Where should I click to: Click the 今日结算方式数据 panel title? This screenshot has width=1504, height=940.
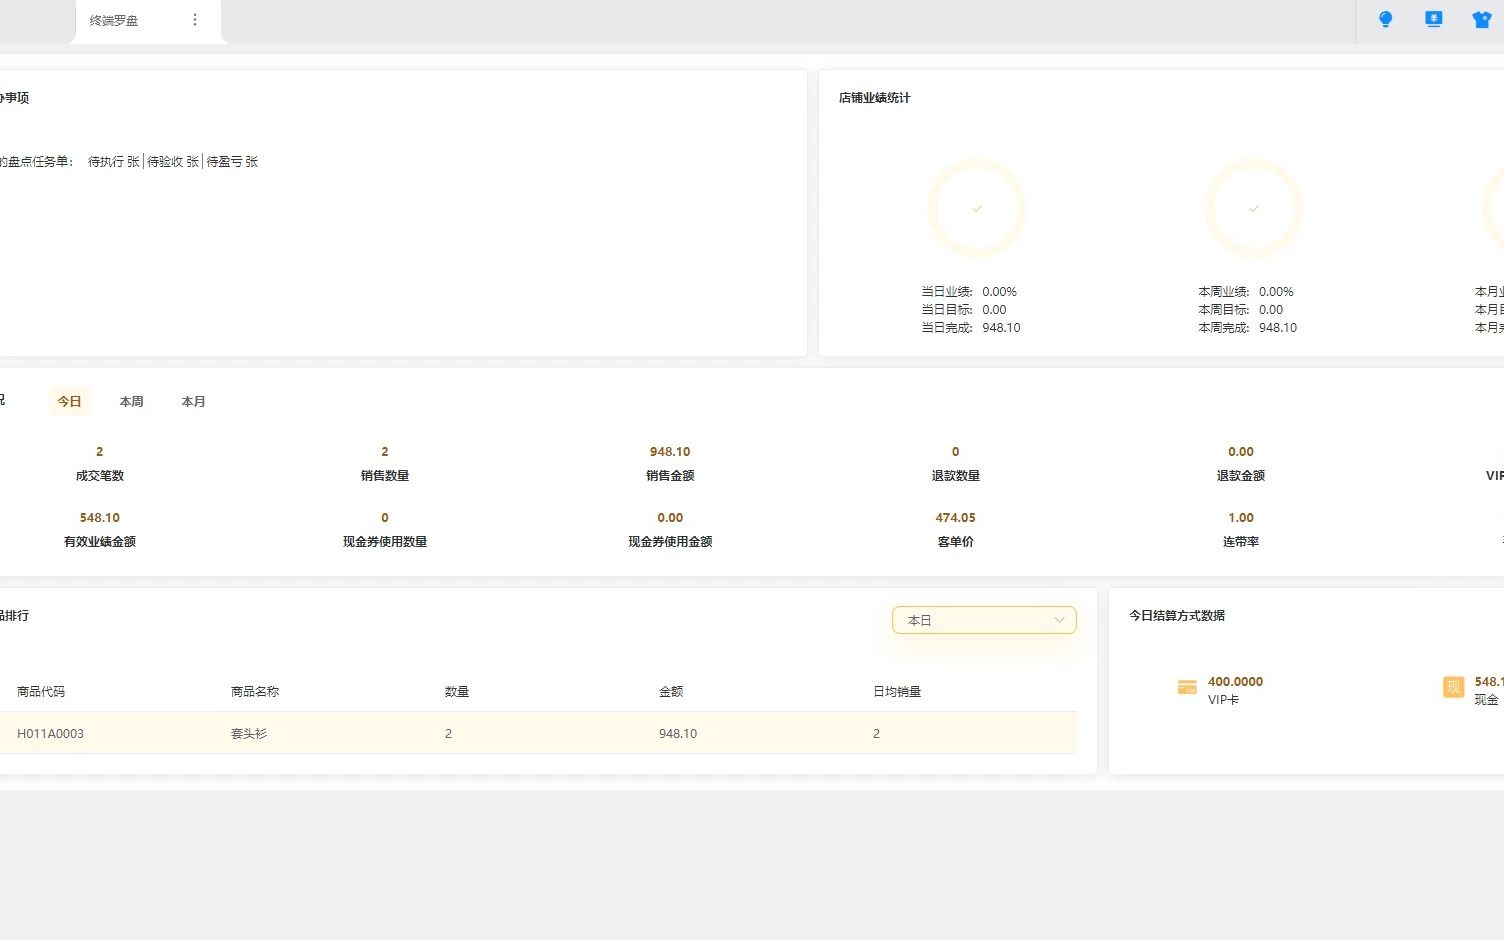1177,615
